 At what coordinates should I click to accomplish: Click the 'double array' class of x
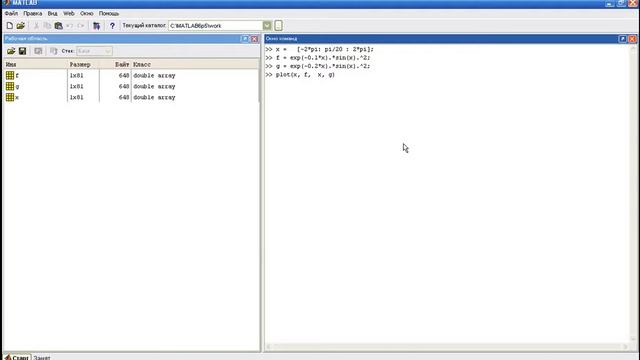[154, 97]
